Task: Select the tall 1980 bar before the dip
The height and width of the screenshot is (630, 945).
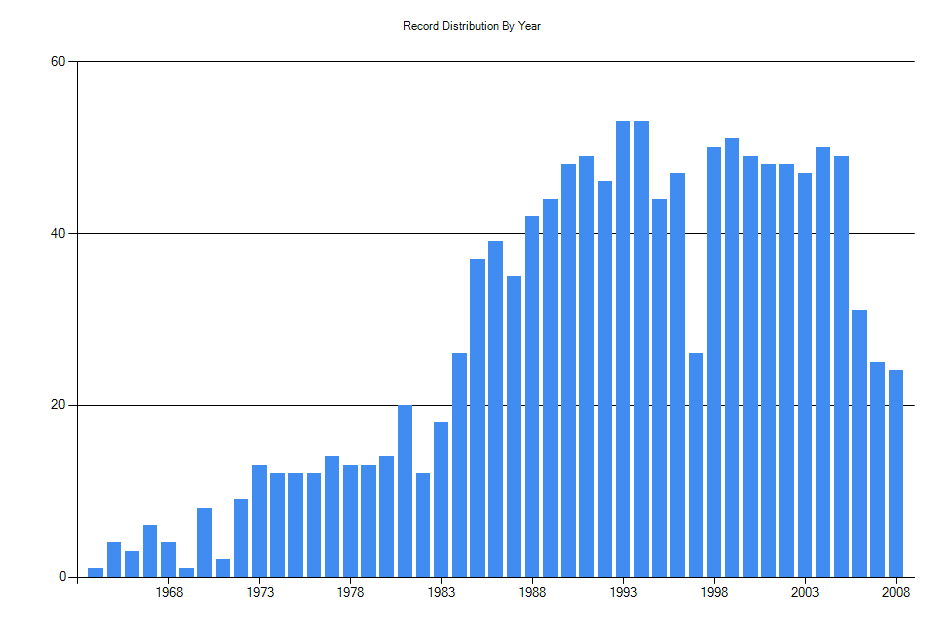Action: pyautogui.click(x=404, y=490)
